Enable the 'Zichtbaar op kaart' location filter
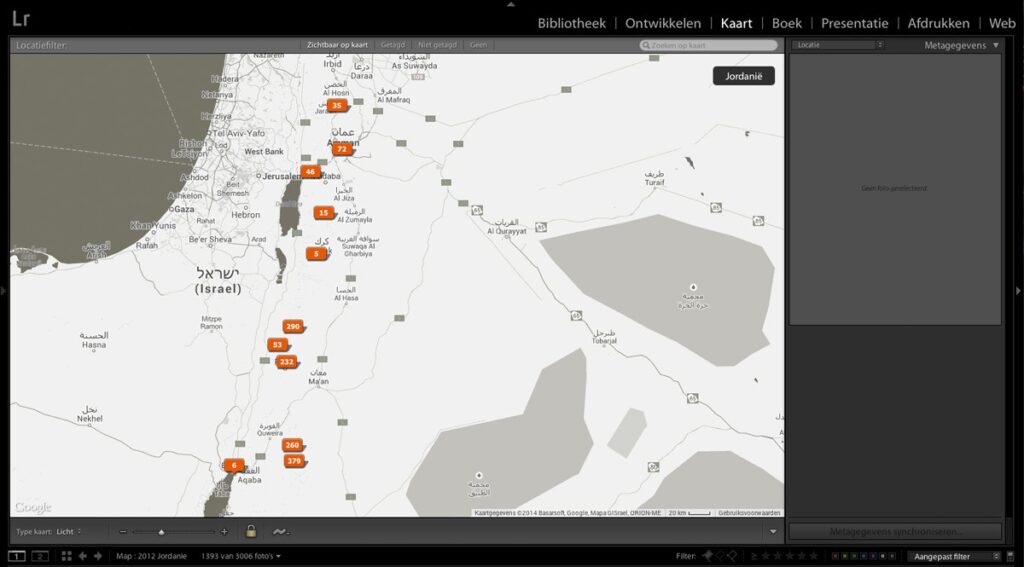This screenshot has height=567, width=1024. tap(337, 45)
